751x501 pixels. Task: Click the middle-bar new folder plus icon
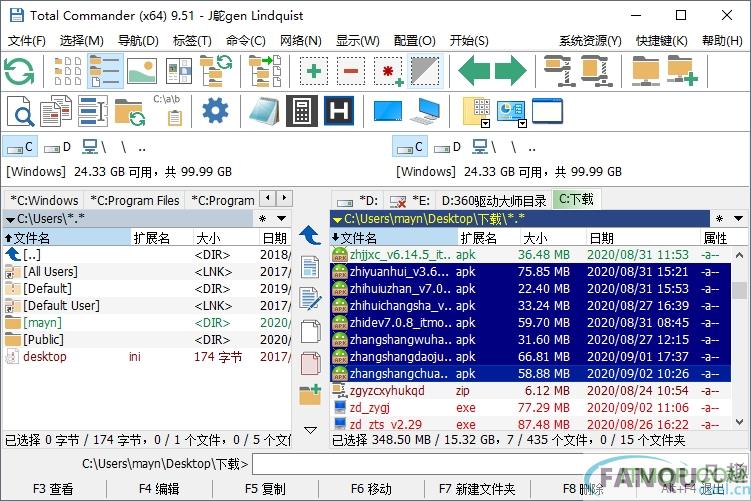point(310,395)
